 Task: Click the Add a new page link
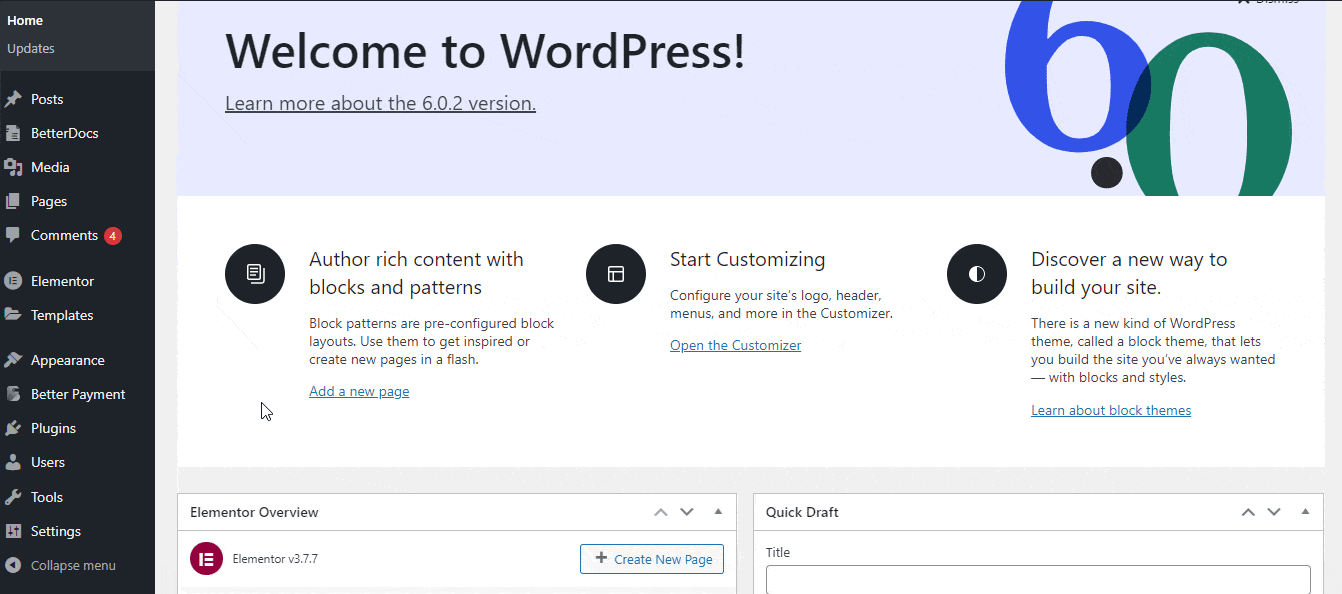(x=359, y=391)
